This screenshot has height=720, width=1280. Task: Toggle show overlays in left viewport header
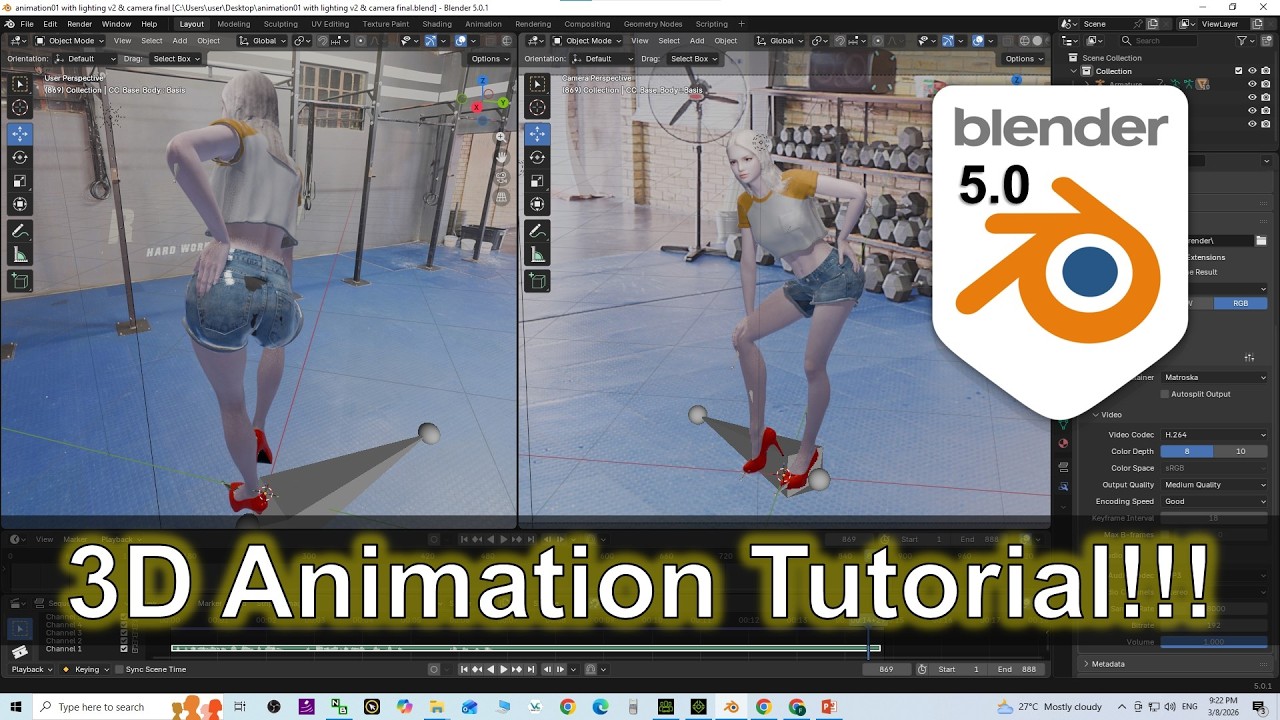click(x=460, y=41)
